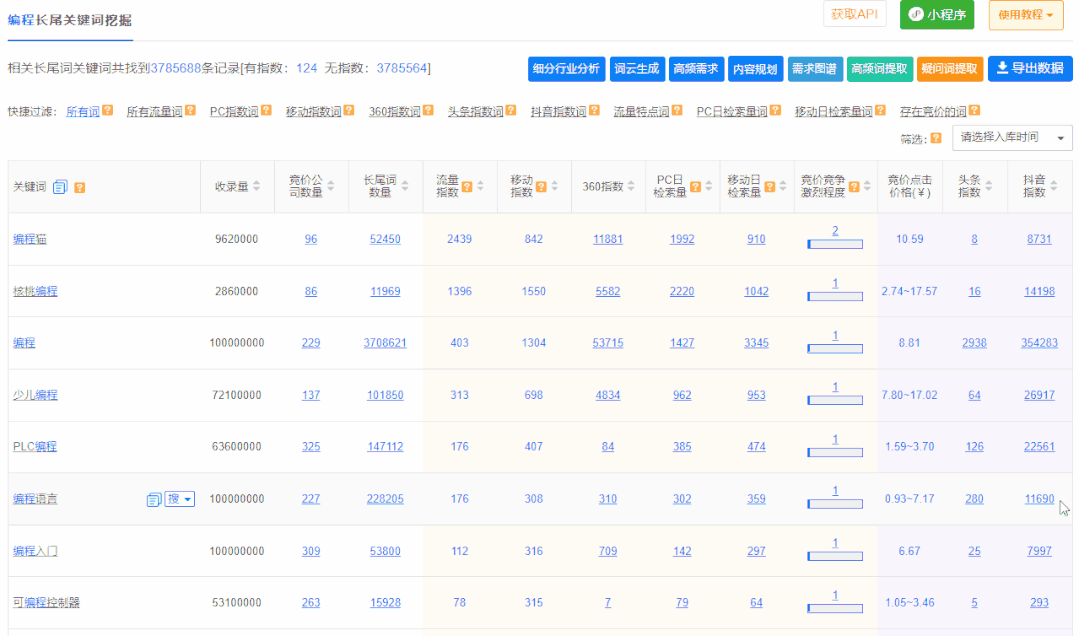The image size is (1079, 636).
Task: Click the competition level bar in 编程猫 row
Action: 835,244
